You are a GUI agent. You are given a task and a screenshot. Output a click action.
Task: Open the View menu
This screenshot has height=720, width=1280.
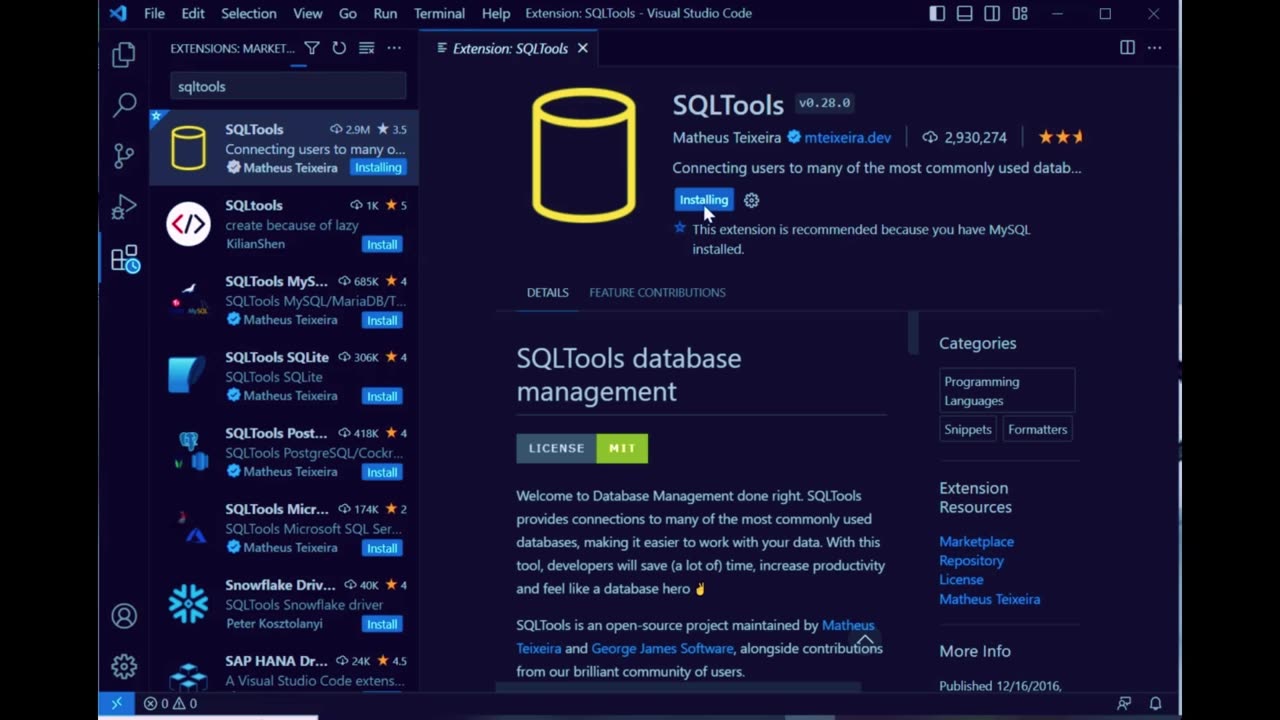coord(307,13)
